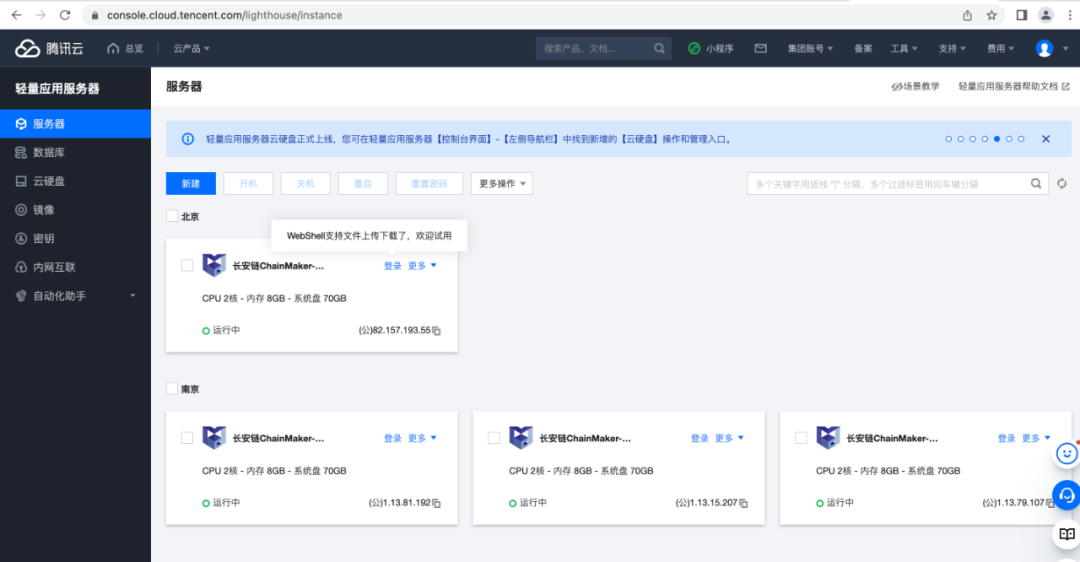Open 轻量应用服务器帮助文档 link
Screen dimensions: 1080x562
(1014, 87)
